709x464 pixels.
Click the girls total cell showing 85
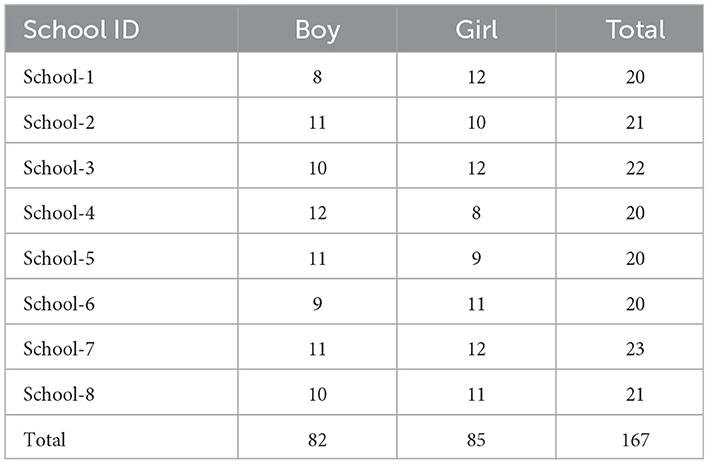click(476, 438)
